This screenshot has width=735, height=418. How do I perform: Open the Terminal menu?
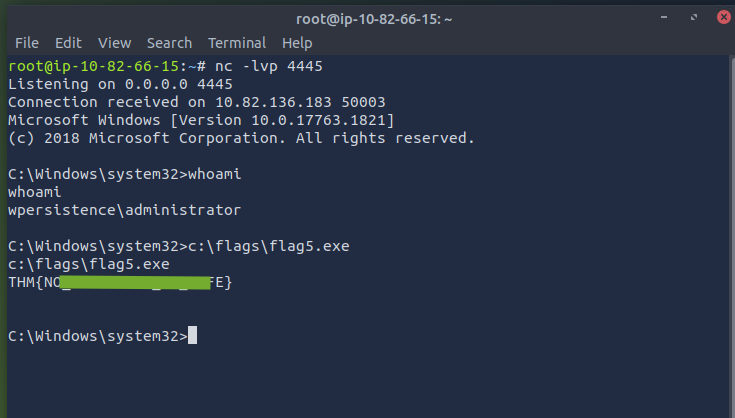pyautogui.click(x=237, y=43)
